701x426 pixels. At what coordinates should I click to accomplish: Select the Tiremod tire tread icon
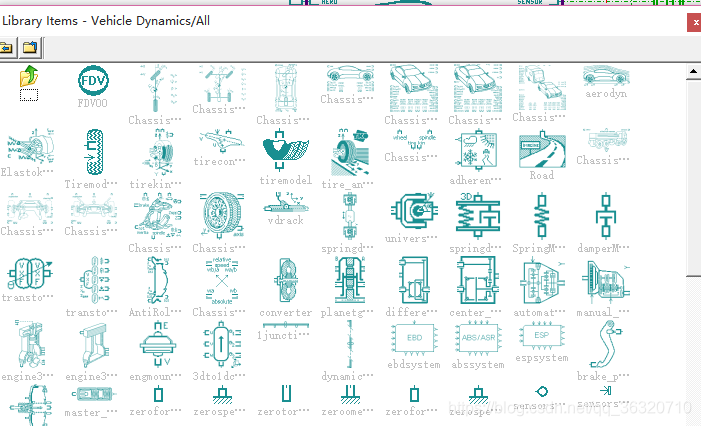pyautogui.click(x=94, y=152)
